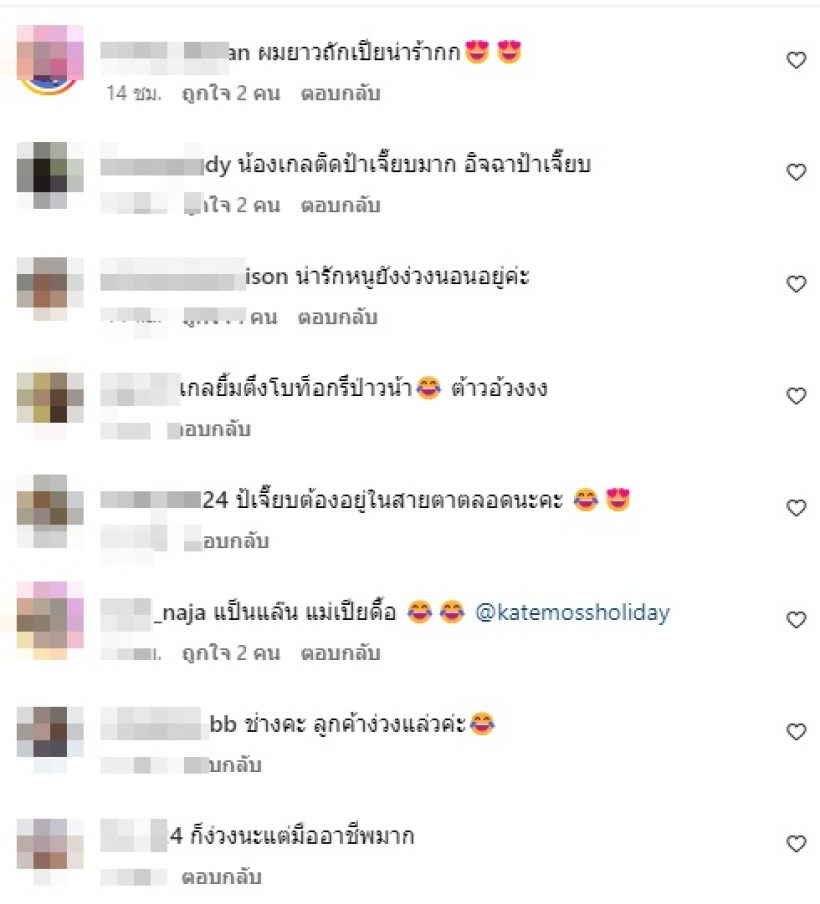Like the comment about ผมยาวถักเปีย

tap(796, 59)
